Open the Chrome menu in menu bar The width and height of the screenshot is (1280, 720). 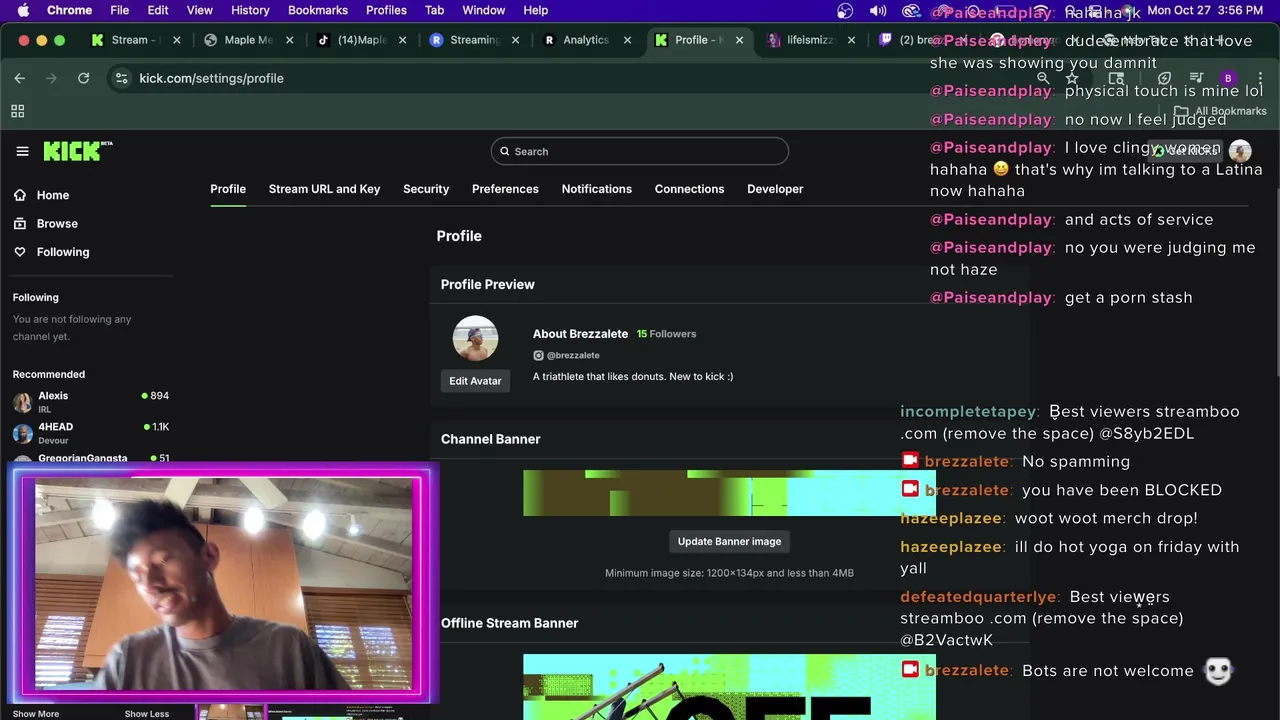69,10
